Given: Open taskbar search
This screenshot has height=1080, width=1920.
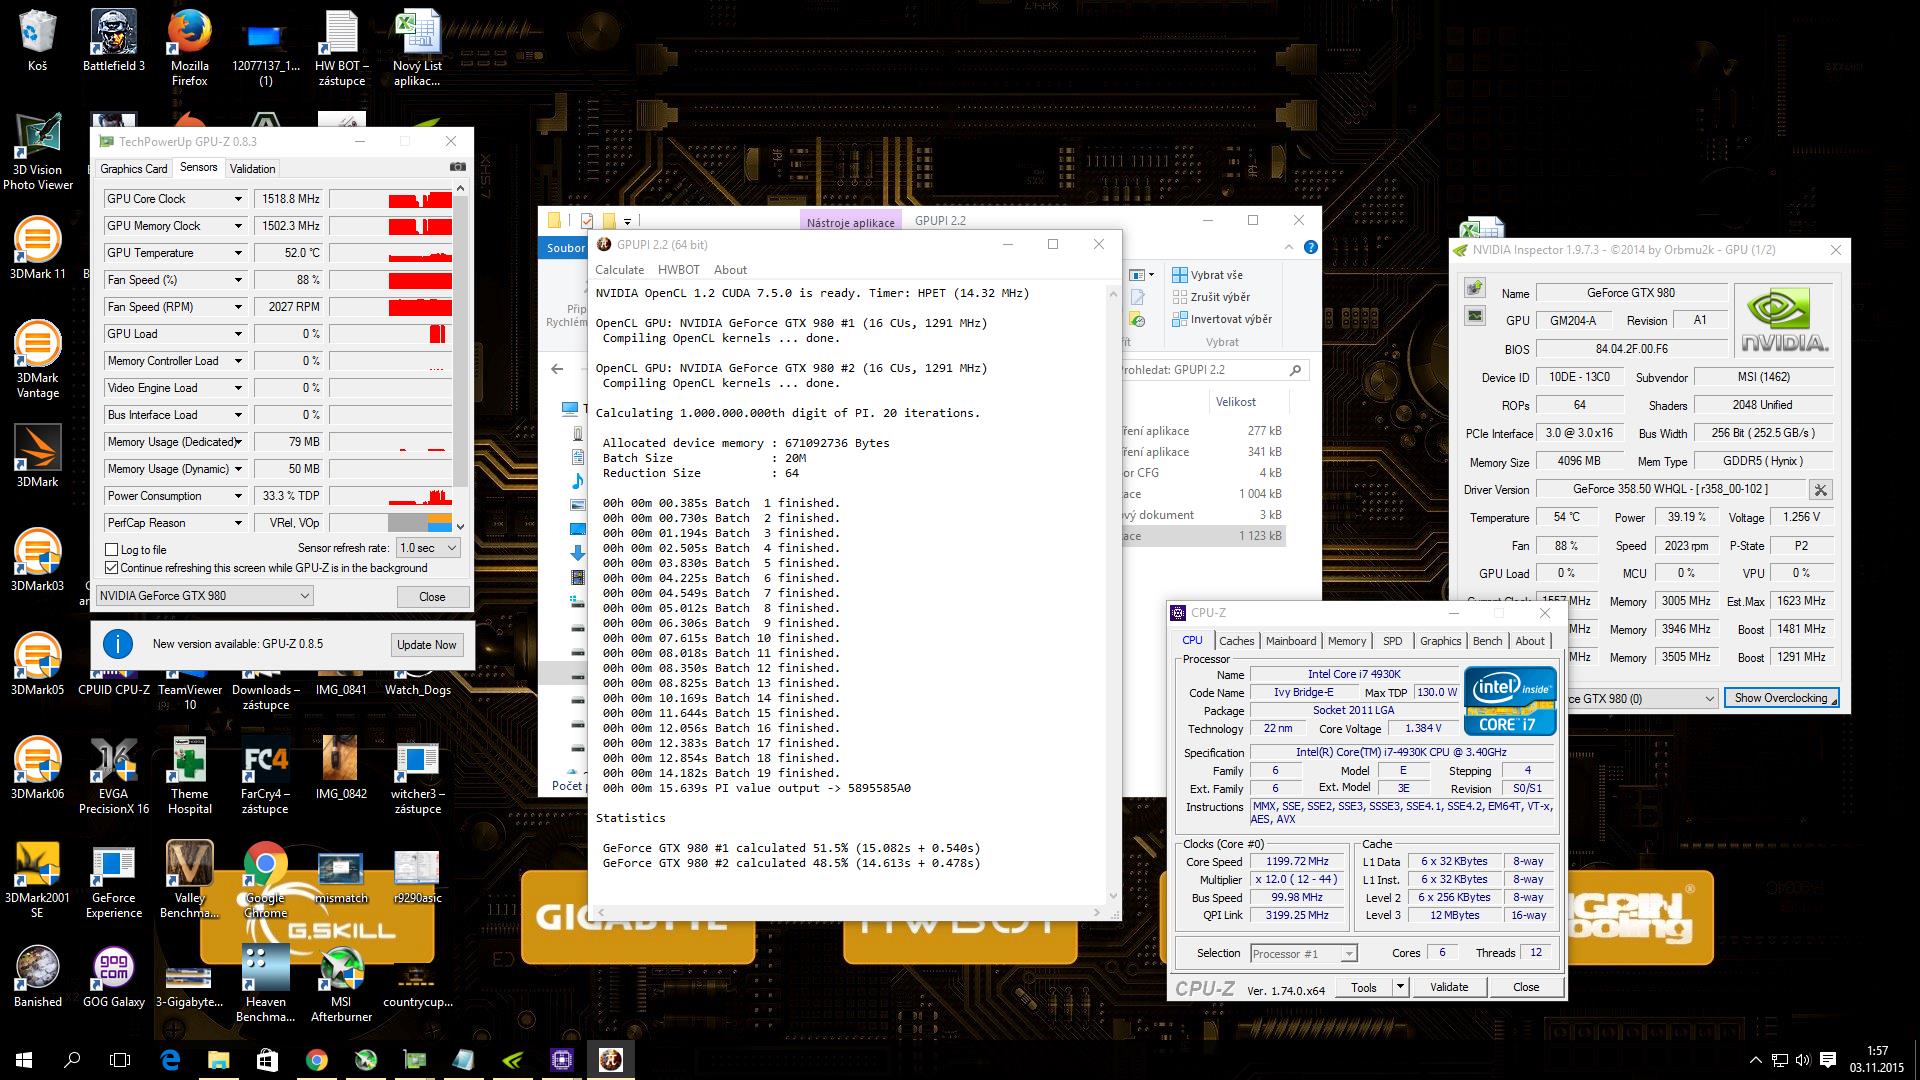Looking at the screenshot, I should point(72,1059).
